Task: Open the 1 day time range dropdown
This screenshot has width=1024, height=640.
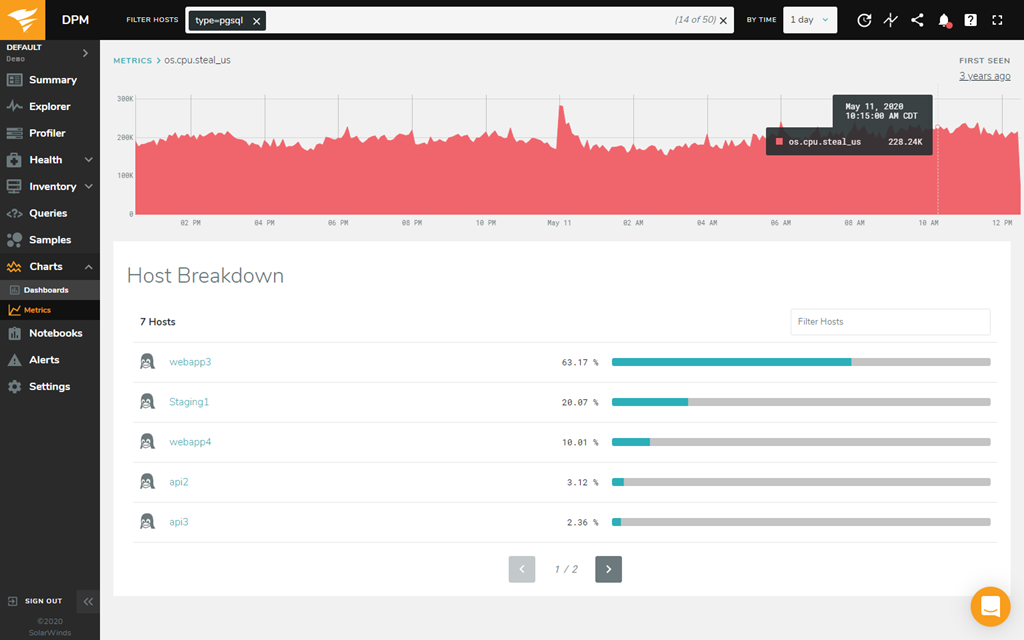Action: click(809, 20)
